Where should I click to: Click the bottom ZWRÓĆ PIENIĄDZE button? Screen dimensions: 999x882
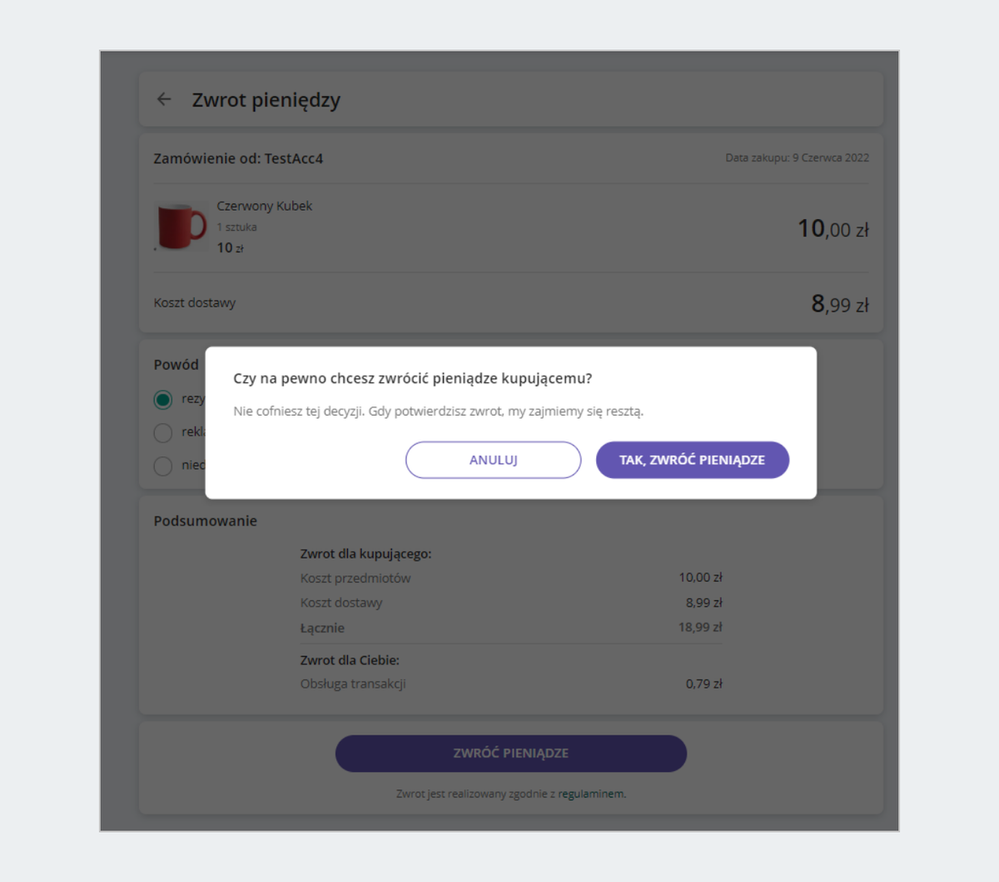pos(510,753)
